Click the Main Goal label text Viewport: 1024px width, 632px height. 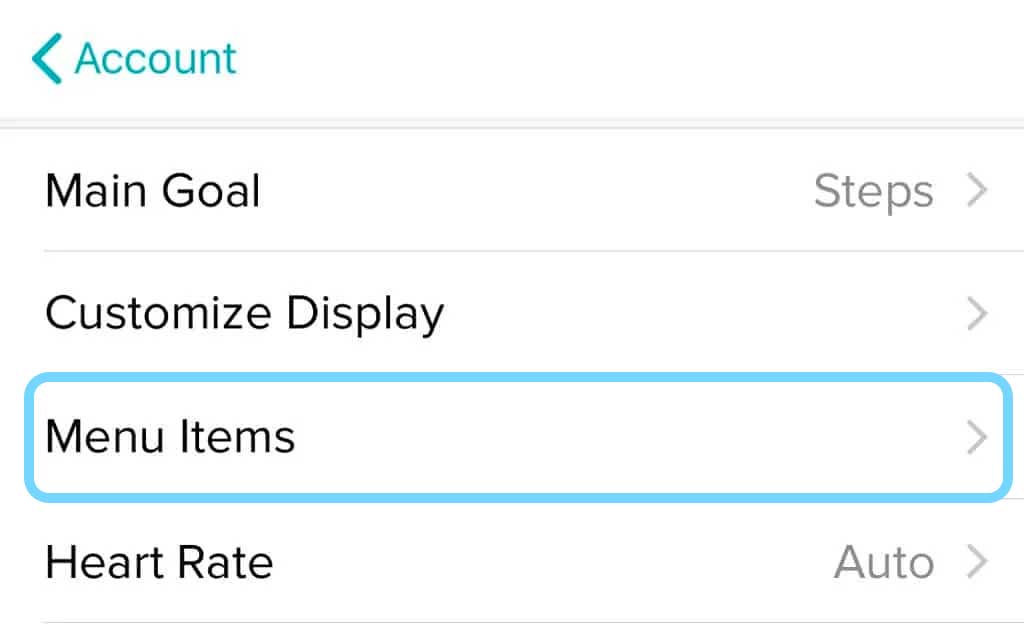click(x=153, y=191)
